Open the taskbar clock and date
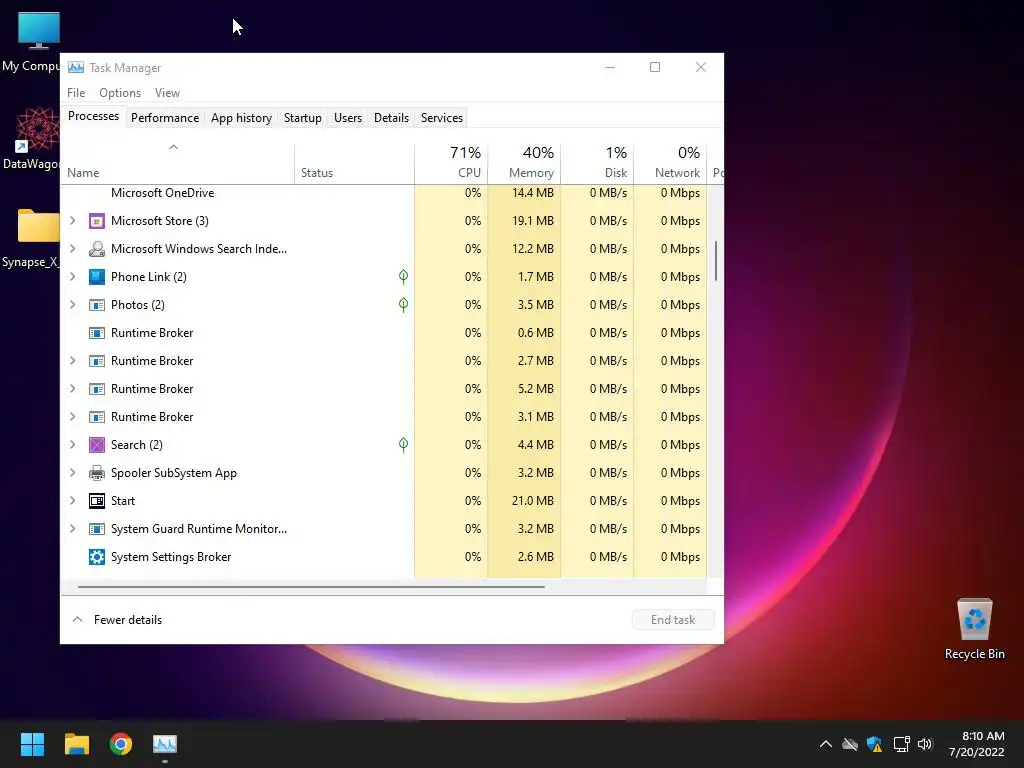 click(x=976, y=744)
